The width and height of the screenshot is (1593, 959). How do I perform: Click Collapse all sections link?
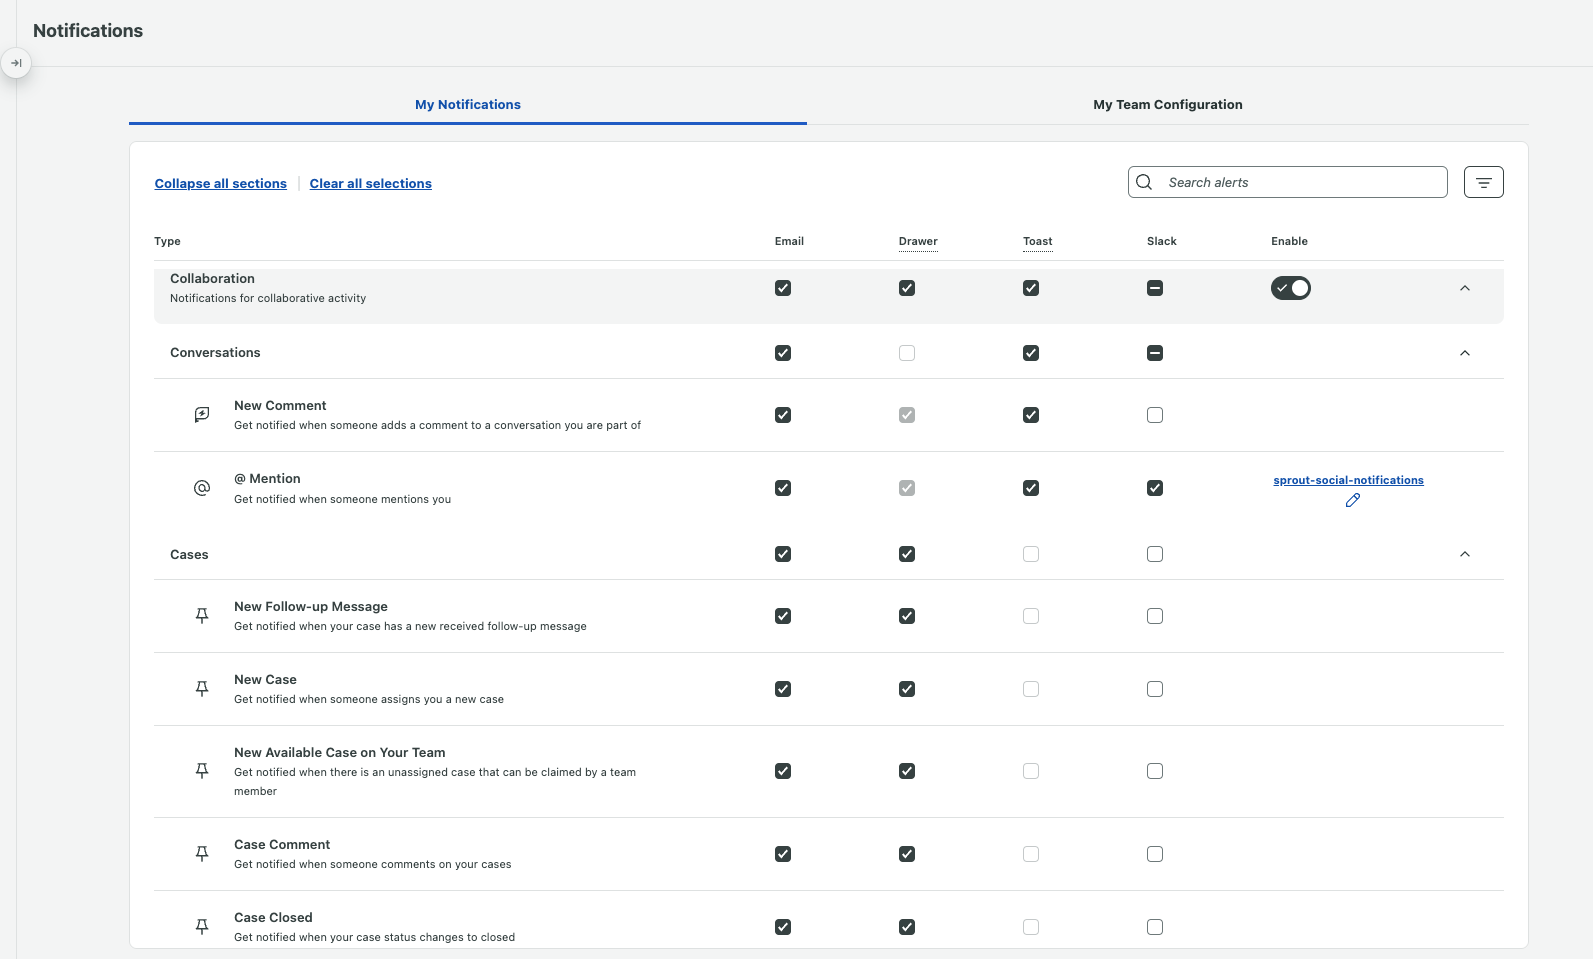(221, 184)
